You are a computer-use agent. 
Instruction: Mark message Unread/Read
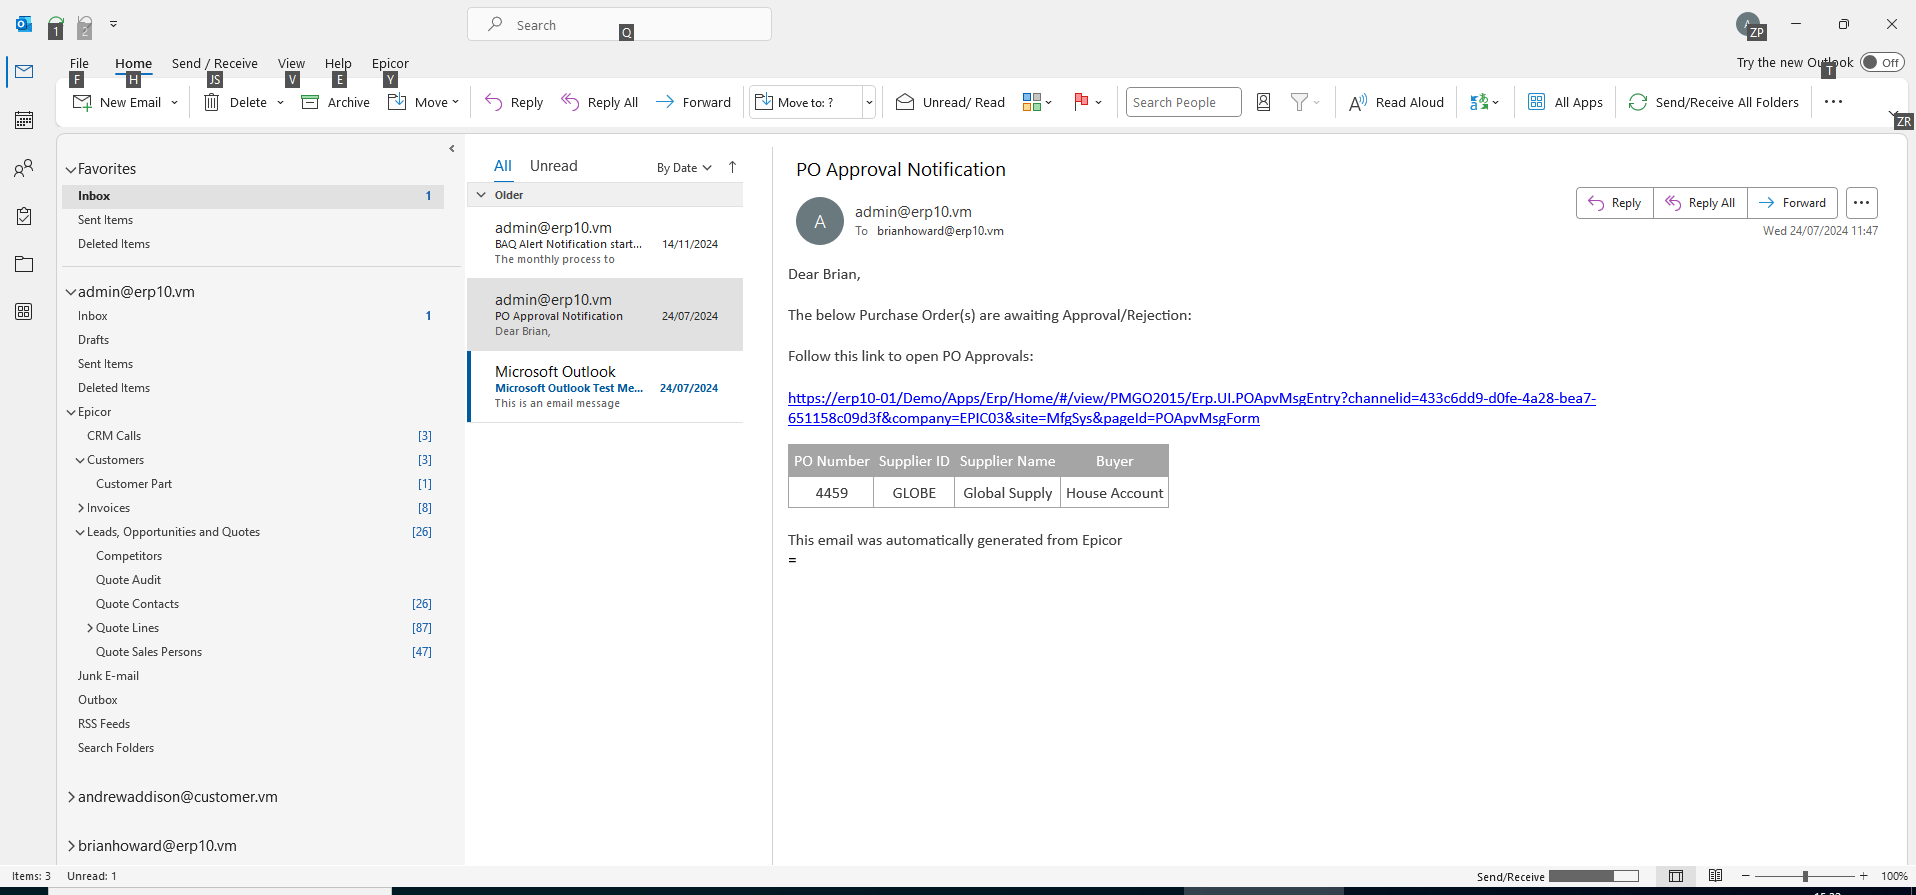[950, 102]
